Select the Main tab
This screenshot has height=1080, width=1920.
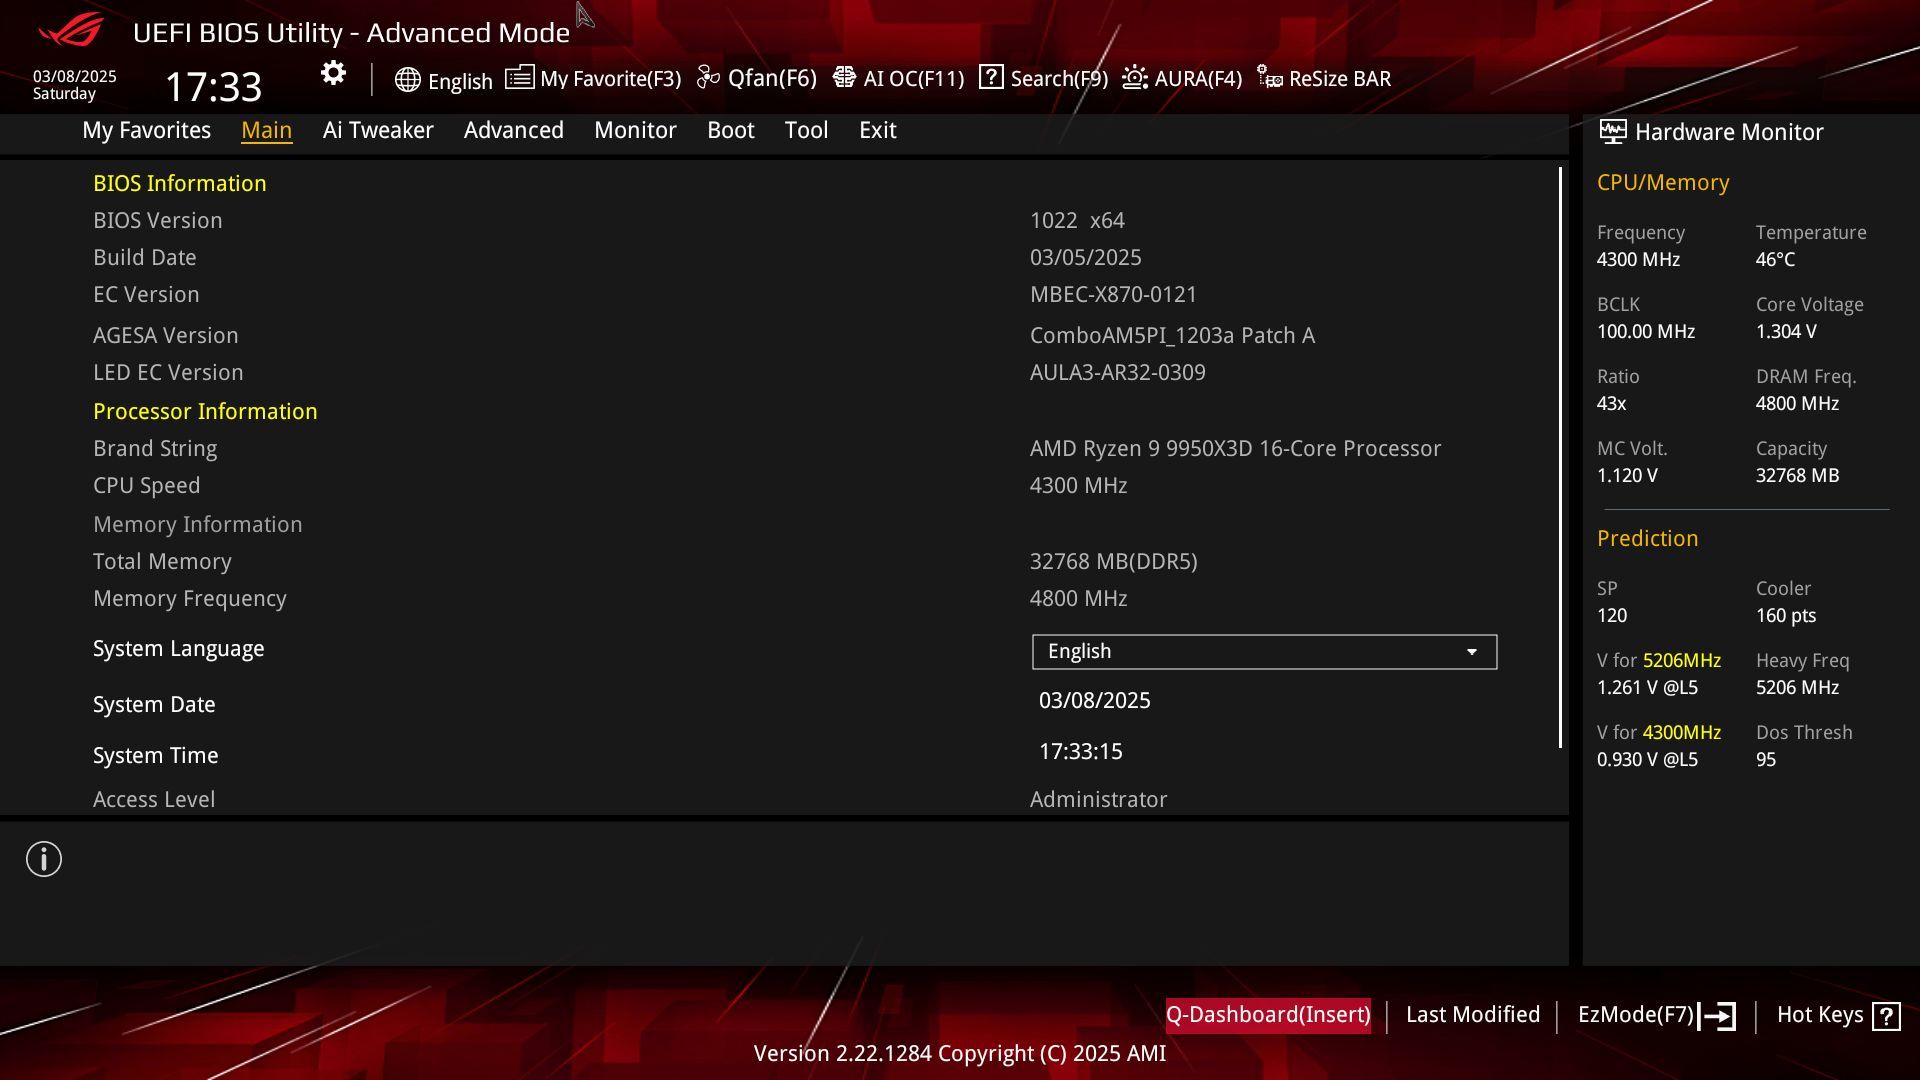click(x=266, y=130)
